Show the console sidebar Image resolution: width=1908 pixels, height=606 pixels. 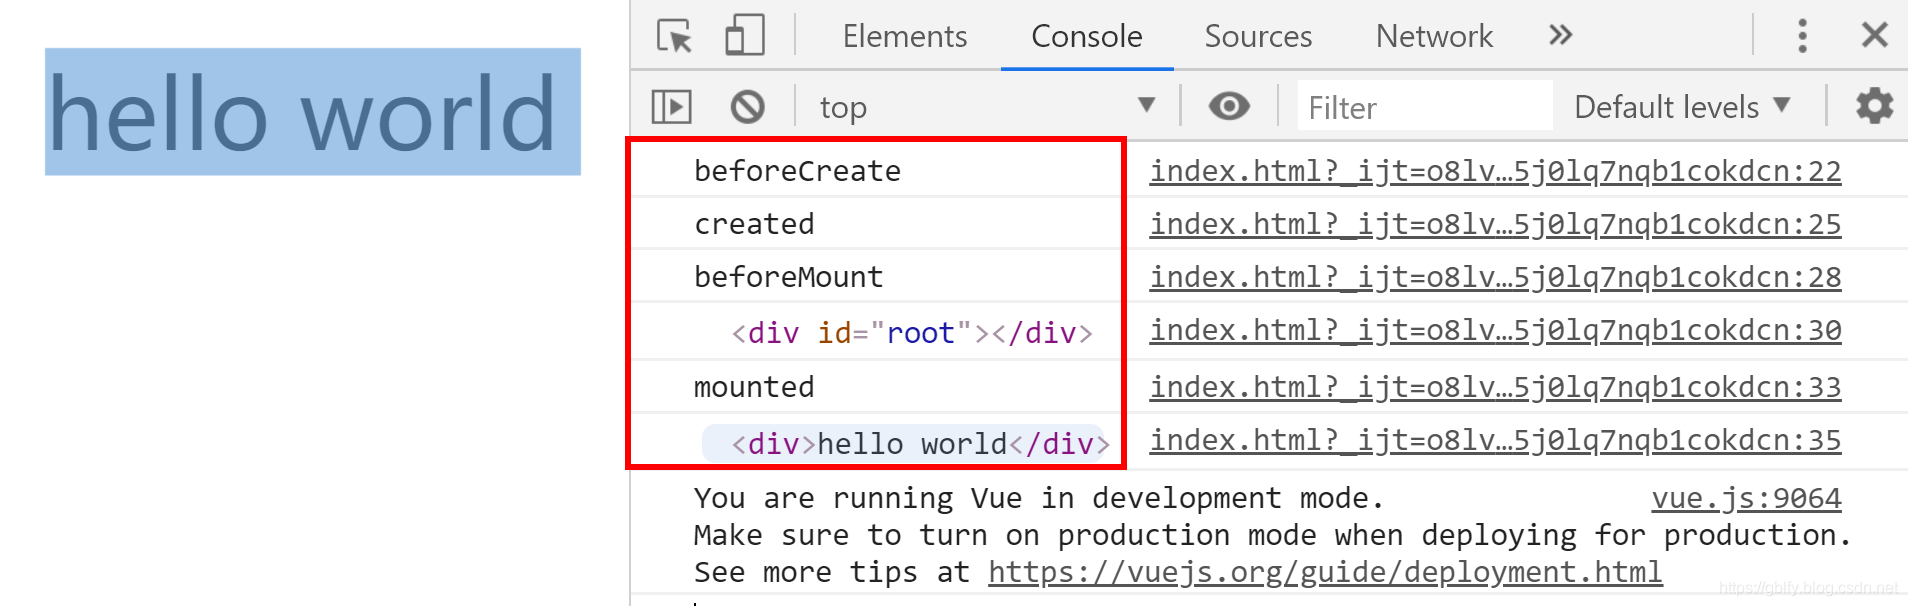[x=671, y=106]
